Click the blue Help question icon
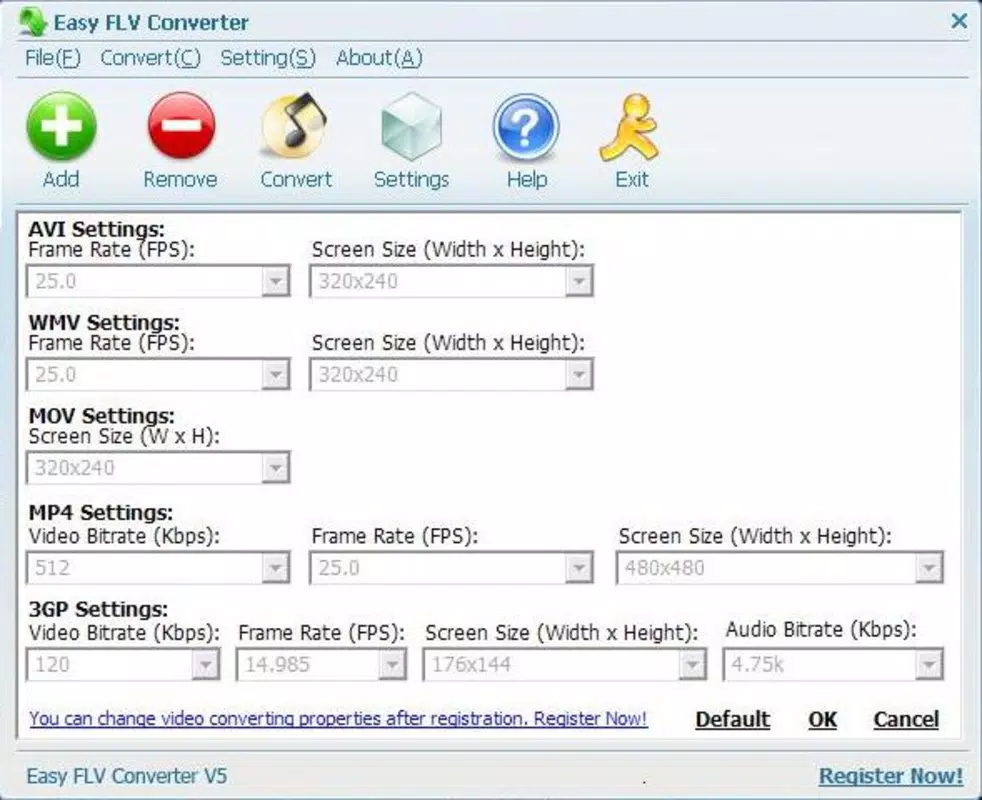 [526, 127]
